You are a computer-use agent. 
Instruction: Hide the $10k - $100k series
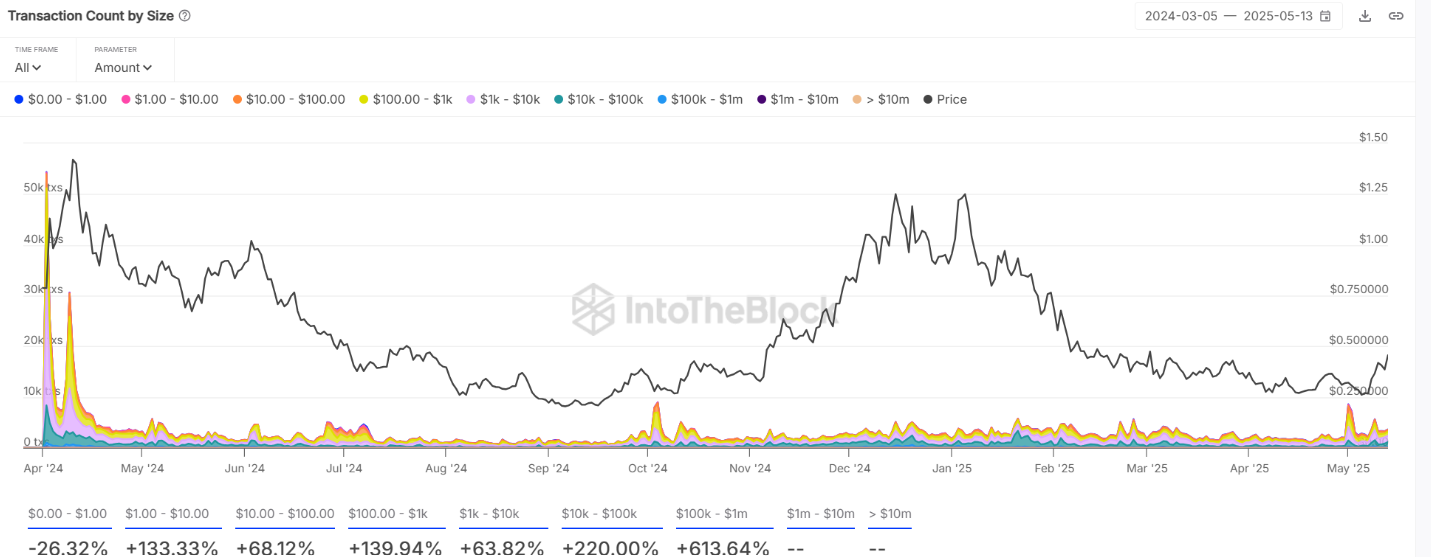(x=598, y=99)
